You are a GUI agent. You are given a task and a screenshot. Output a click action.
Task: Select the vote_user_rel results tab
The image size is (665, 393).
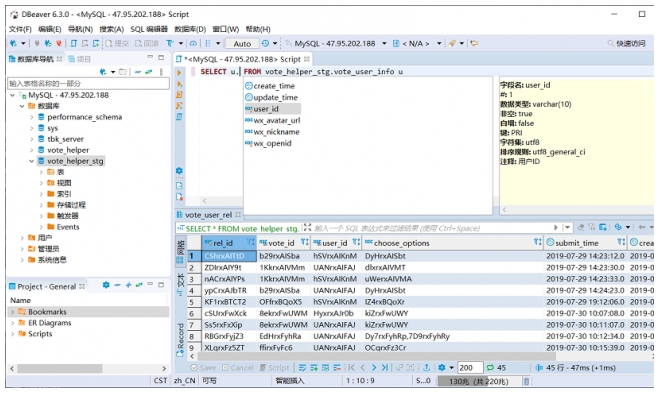208,215
